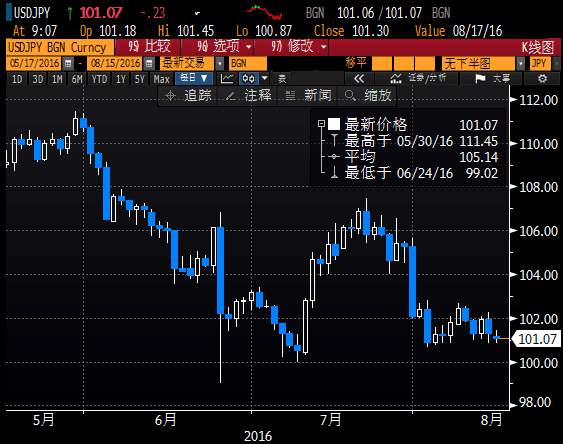This screenshot has width=563, height=444.
Task: Click the current price label 101.07 on axis
Action: [537, 338]
